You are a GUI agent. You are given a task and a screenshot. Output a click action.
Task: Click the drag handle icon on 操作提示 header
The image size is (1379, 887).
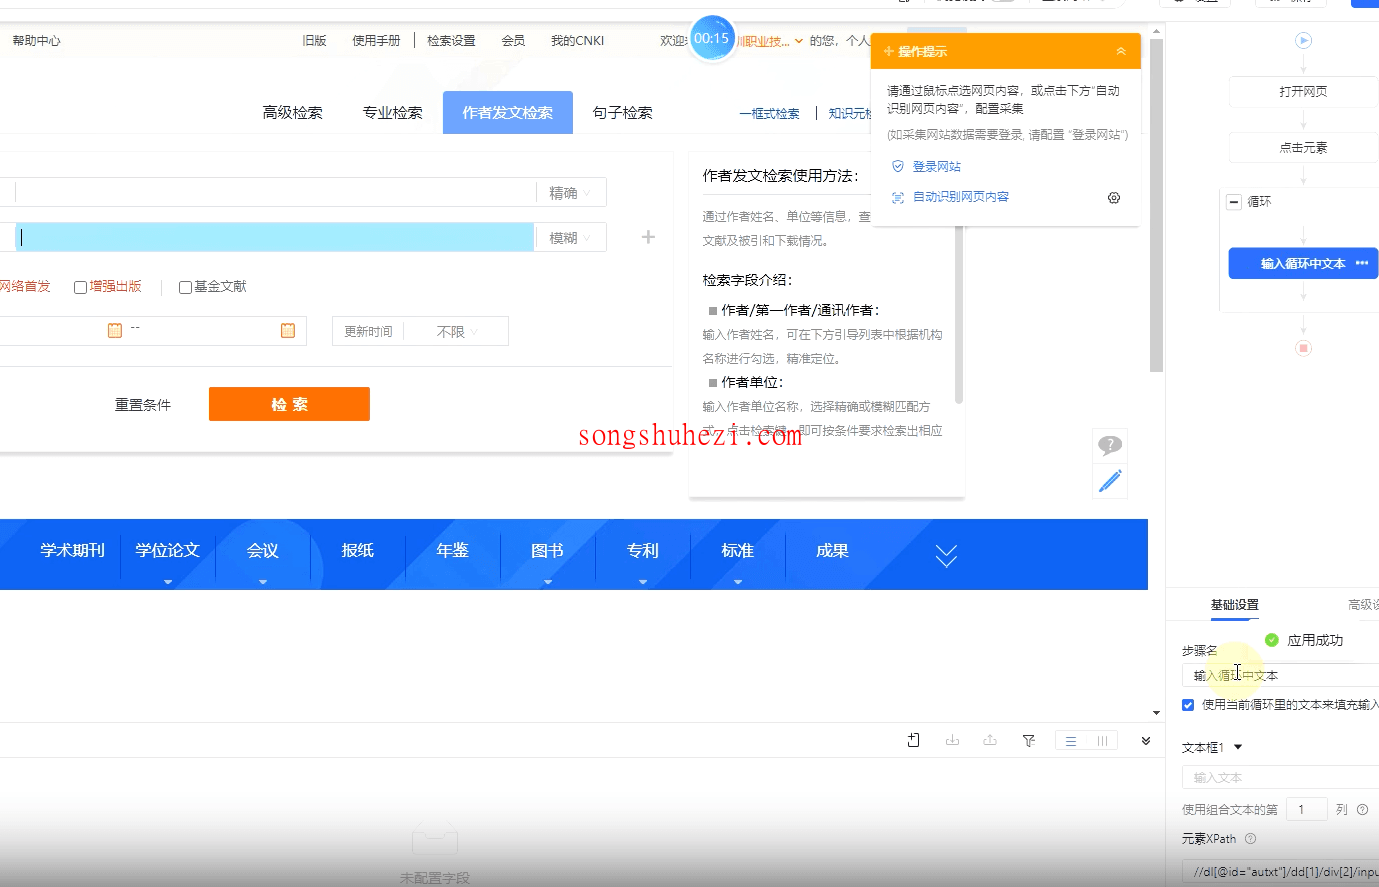point(888,51)
